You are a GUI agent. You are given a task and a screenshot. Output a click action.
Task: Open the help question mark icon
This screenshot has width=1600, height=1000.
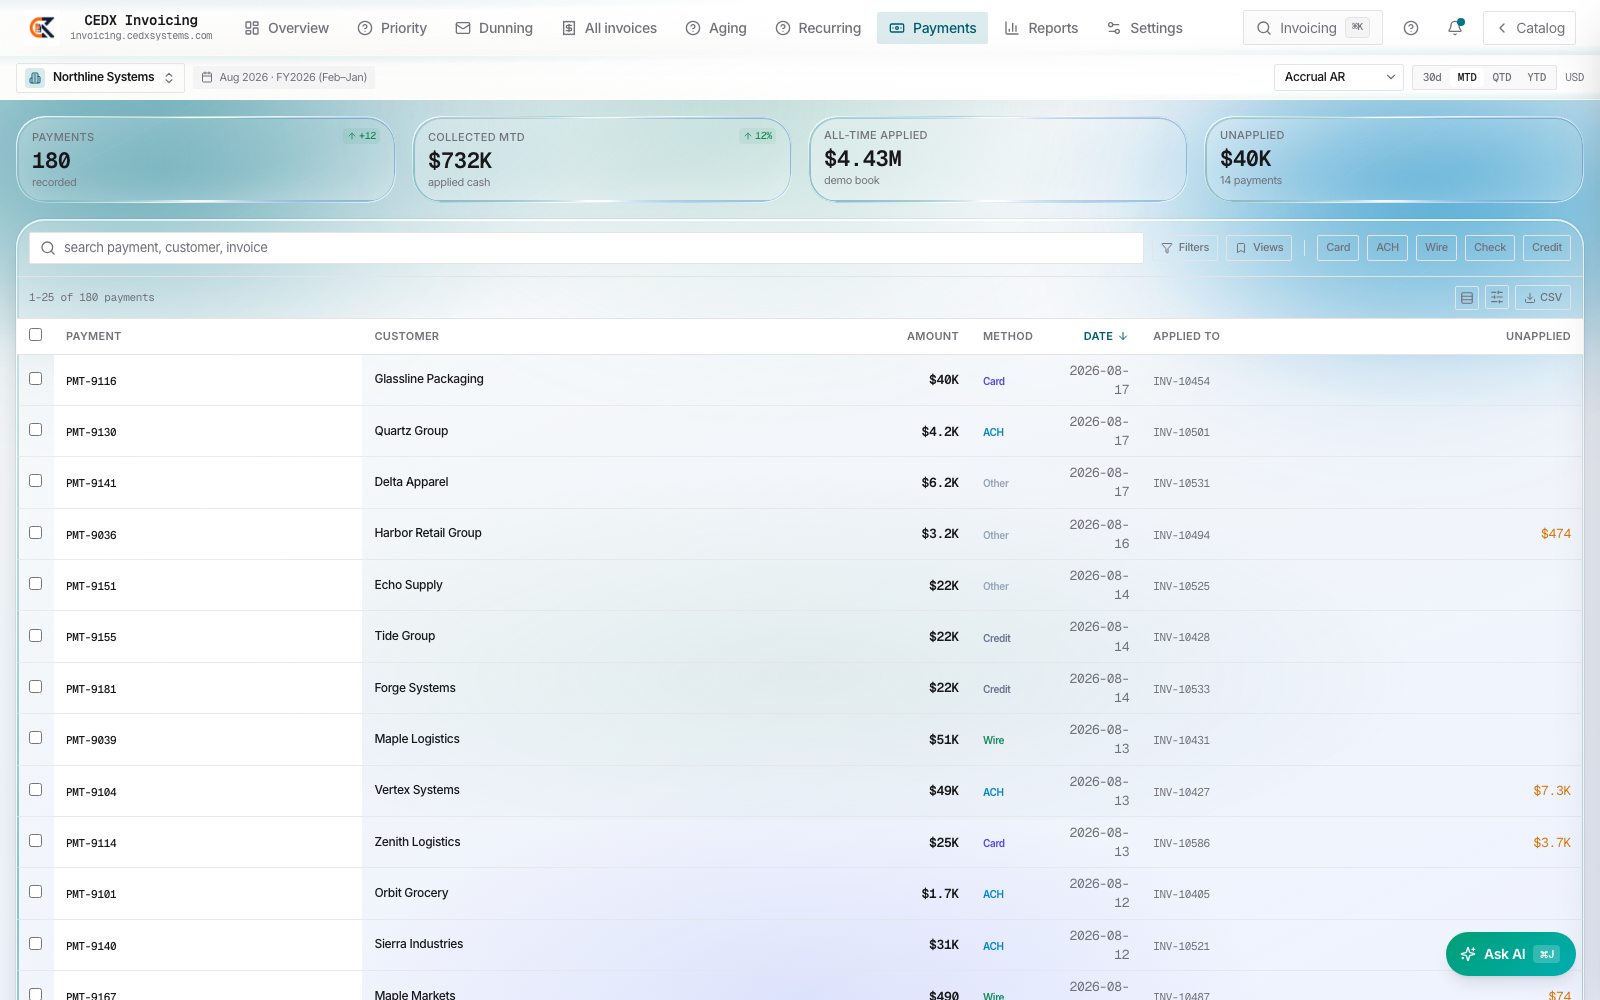click(x=1411, y=28)
